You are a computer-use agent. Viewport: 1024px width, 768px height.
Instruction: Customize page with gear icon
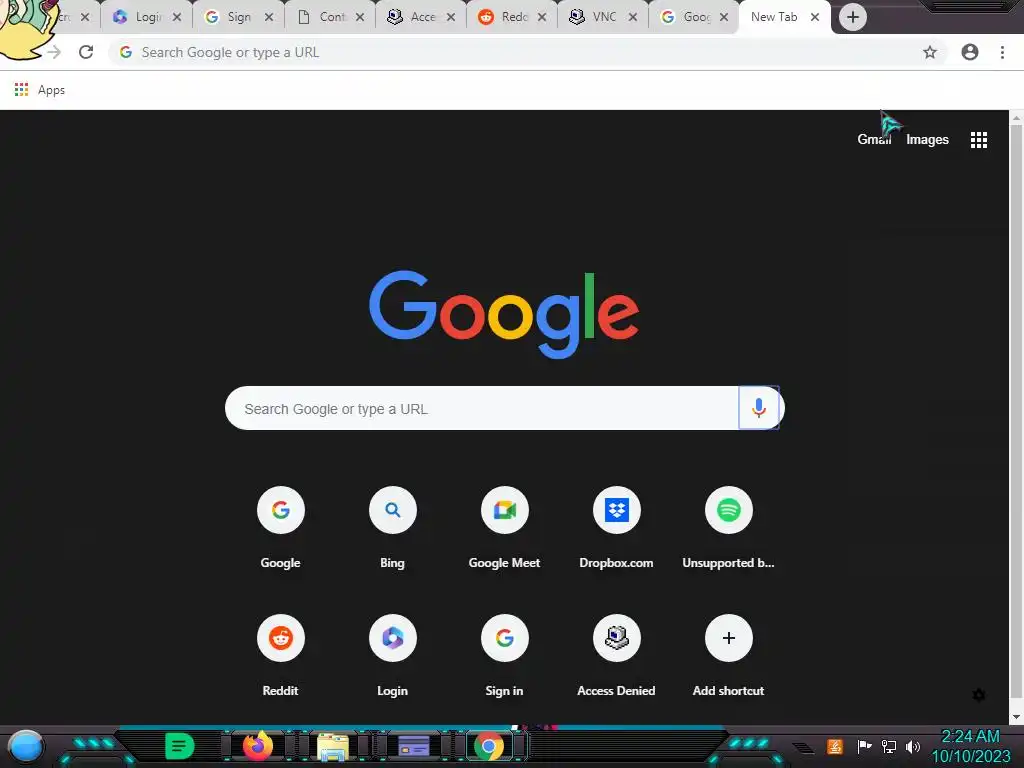(x=978, y=695)
